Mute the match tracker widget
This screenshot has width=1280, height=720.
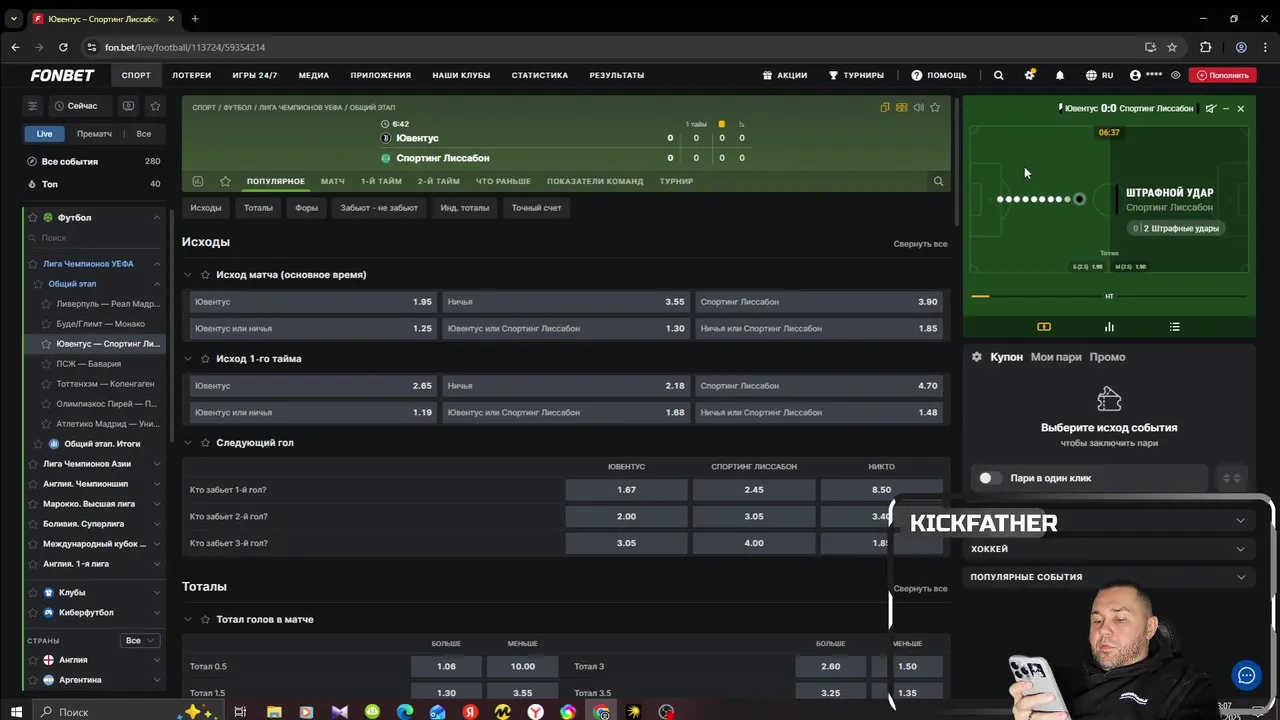pos(1211,108)
